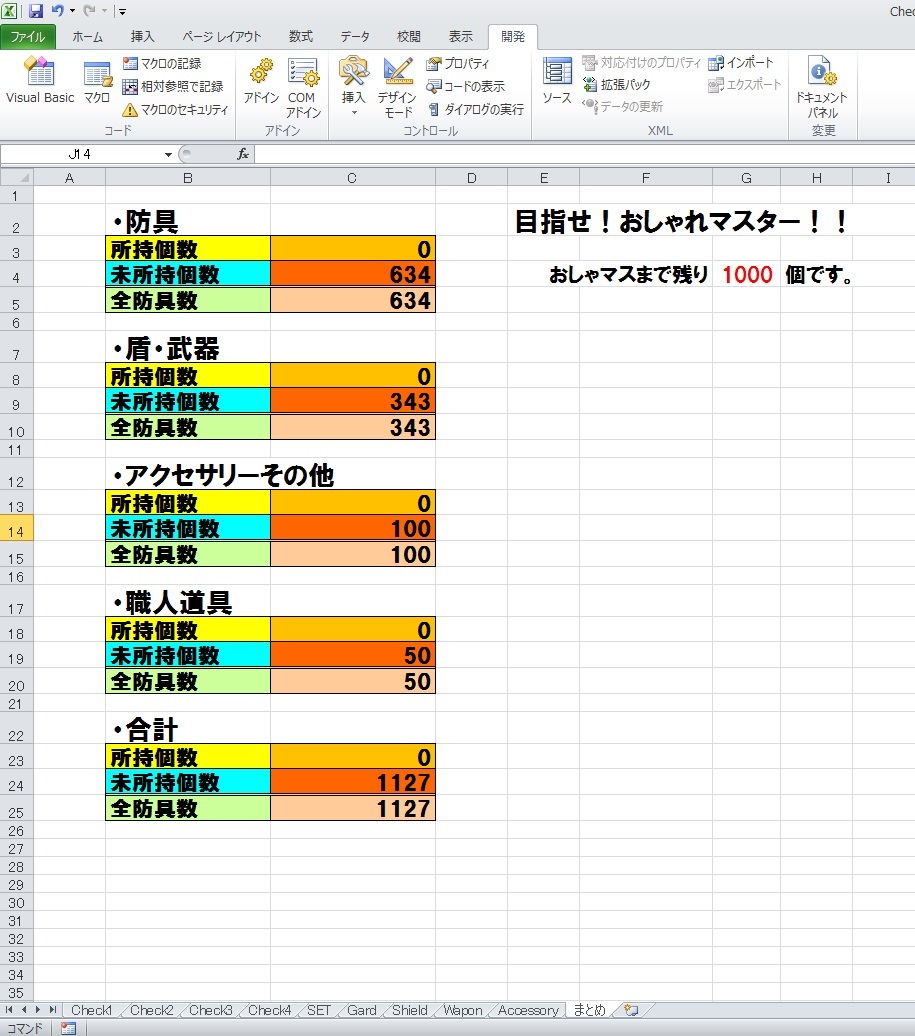The height and width of the screenshot is (1036, 915).
Task: Switch to the 表示 ribbon tab
Action: point(460,37)
